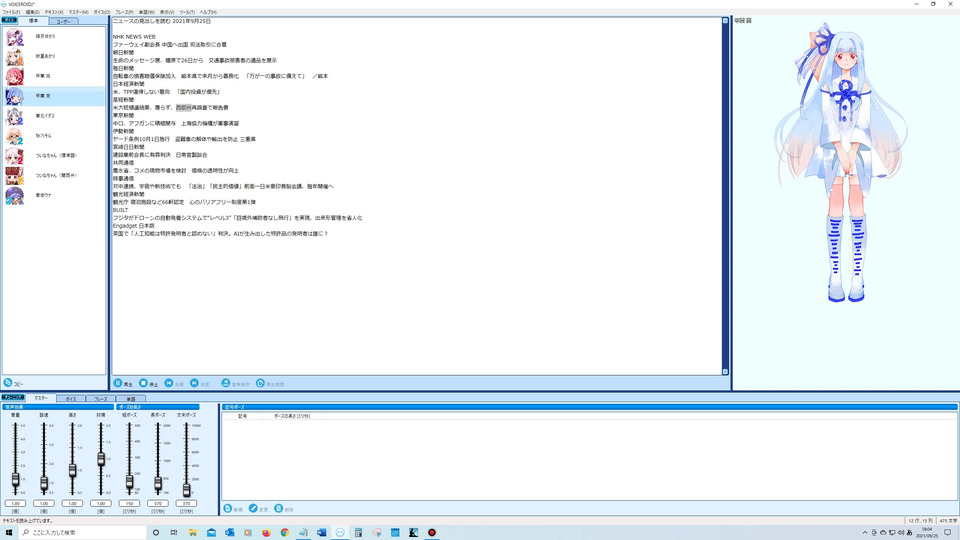Click the save audio (音声保存) icon
The height and width of the screenshot is (540, 960).
[x=225, y=383]
